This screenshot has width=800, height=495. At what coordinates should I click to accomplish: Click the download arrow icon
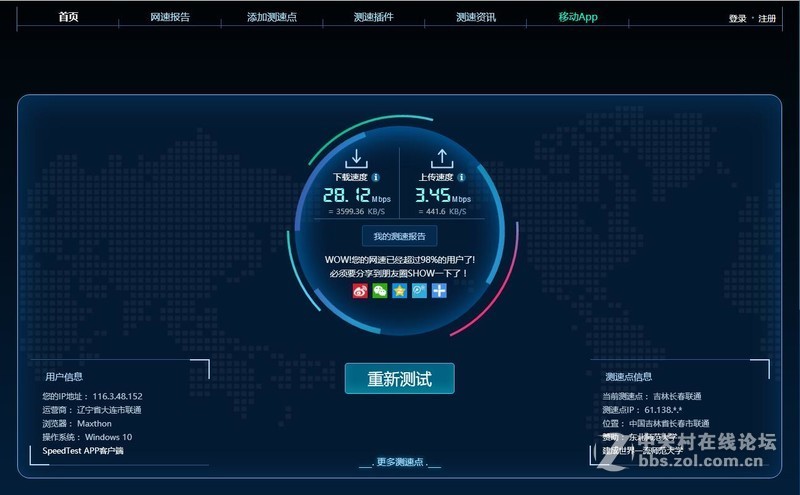tap(356, 158)
